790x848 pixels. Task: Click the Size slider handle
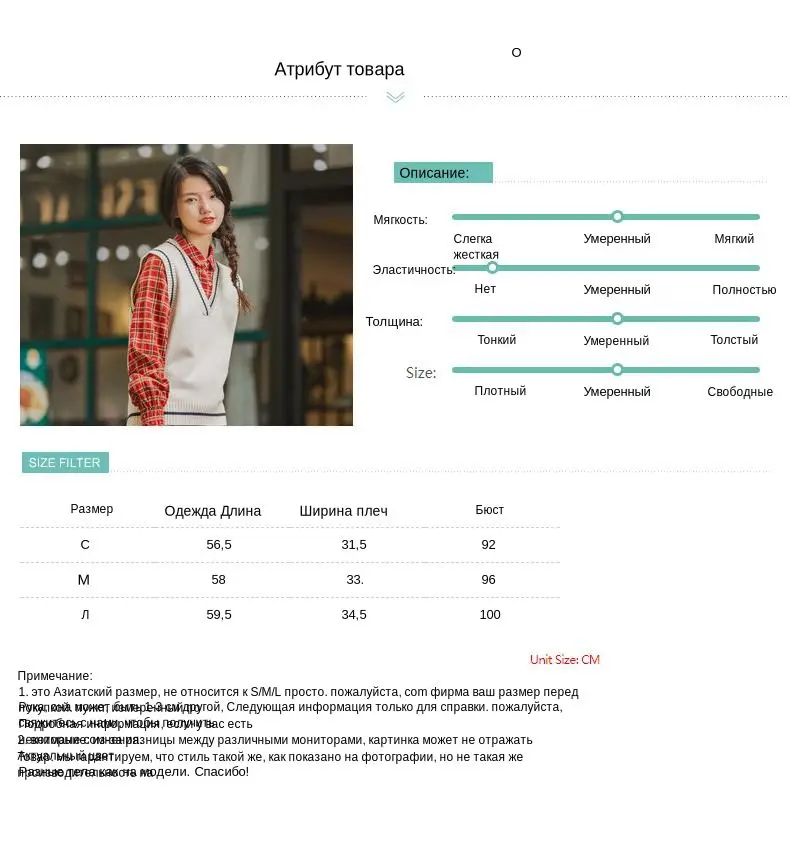[617, 370]
